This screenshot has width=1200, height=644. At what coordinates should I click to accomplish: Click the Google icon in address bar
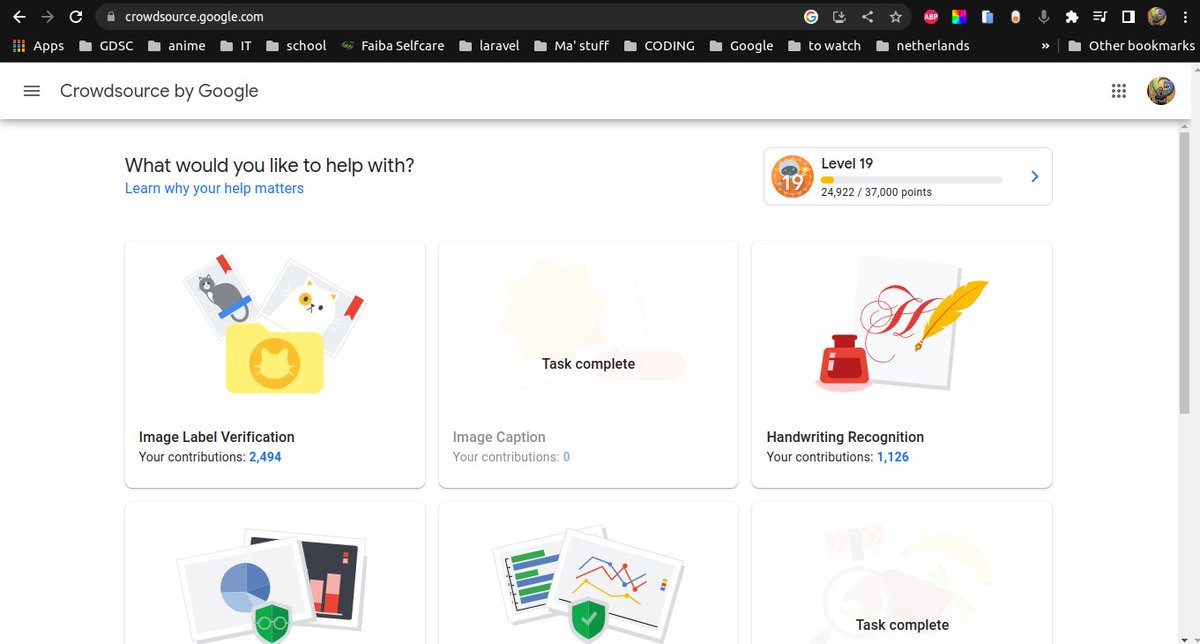tap(811, 17)
